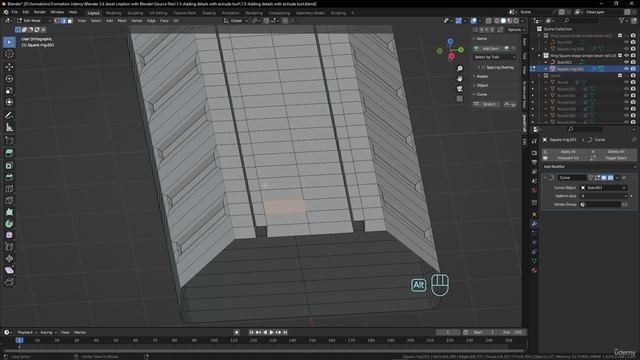
Task: Select the Loop Cut tool
Action: [x=9, y=189]
